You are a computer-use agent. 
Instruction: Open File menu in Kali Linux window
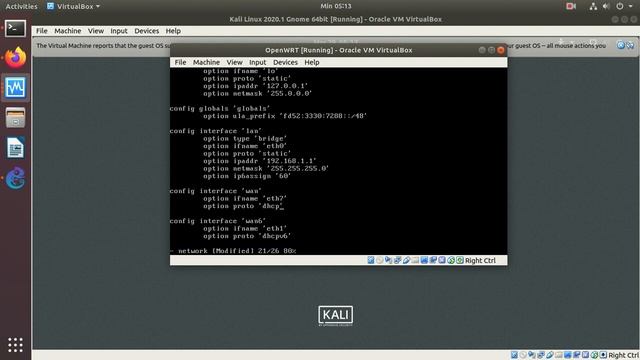(41, 31)
